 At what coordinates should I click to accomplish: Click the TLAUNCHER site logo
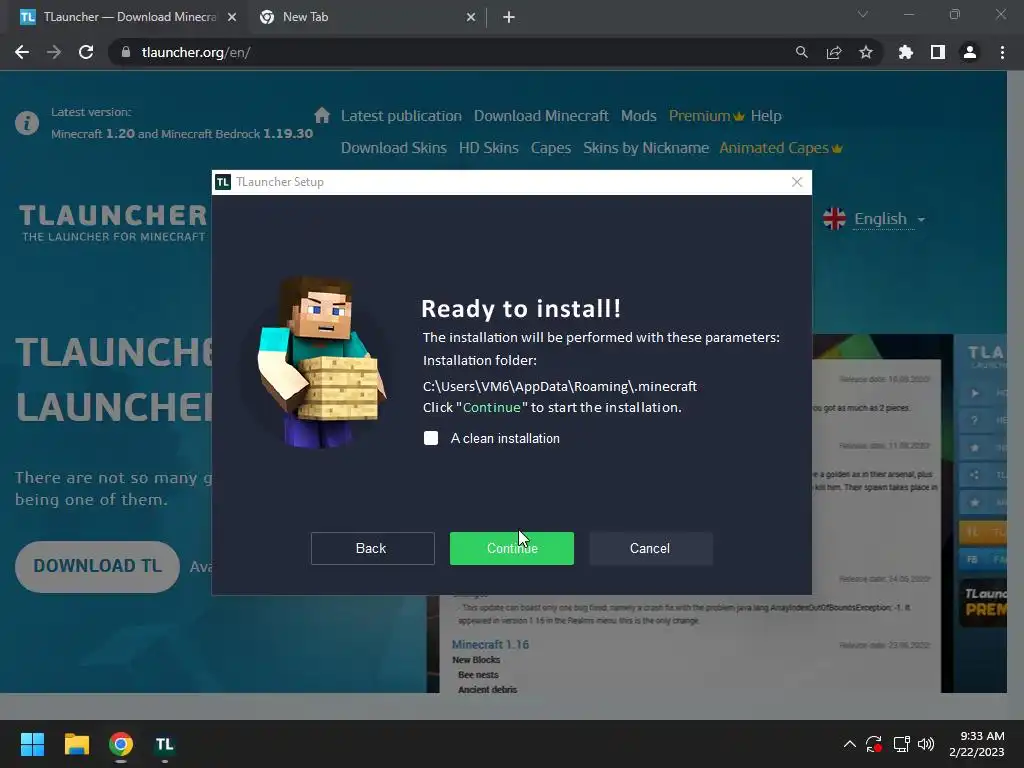click(x=113, y=222)
